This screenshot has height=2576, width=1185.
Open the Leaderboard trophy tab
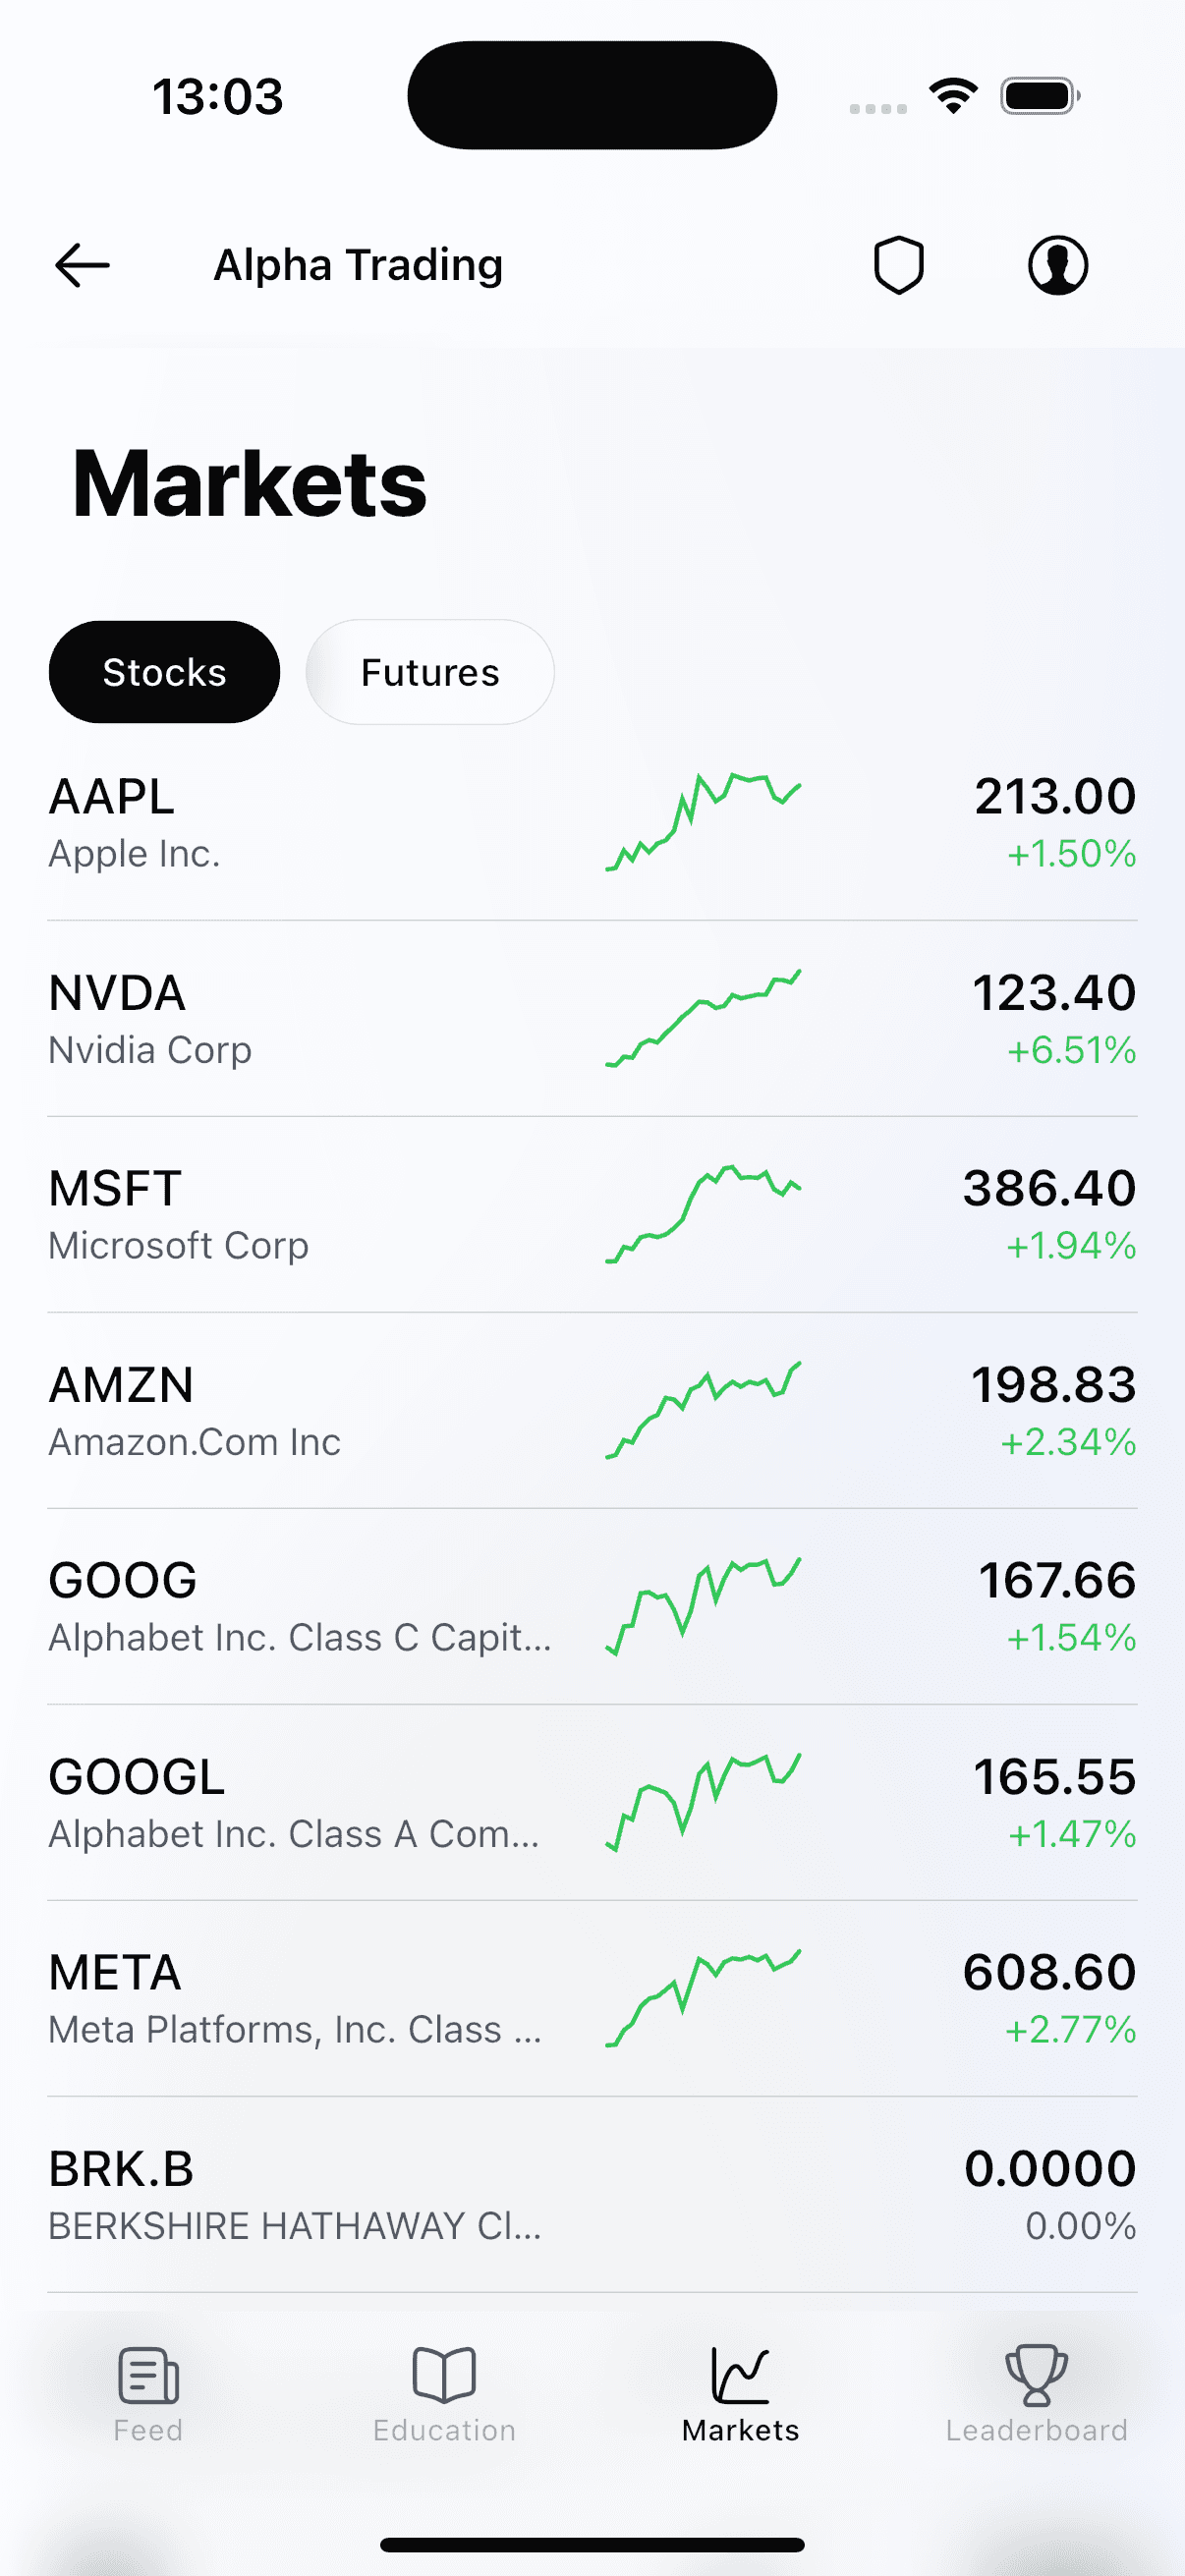(1037, 2395)
